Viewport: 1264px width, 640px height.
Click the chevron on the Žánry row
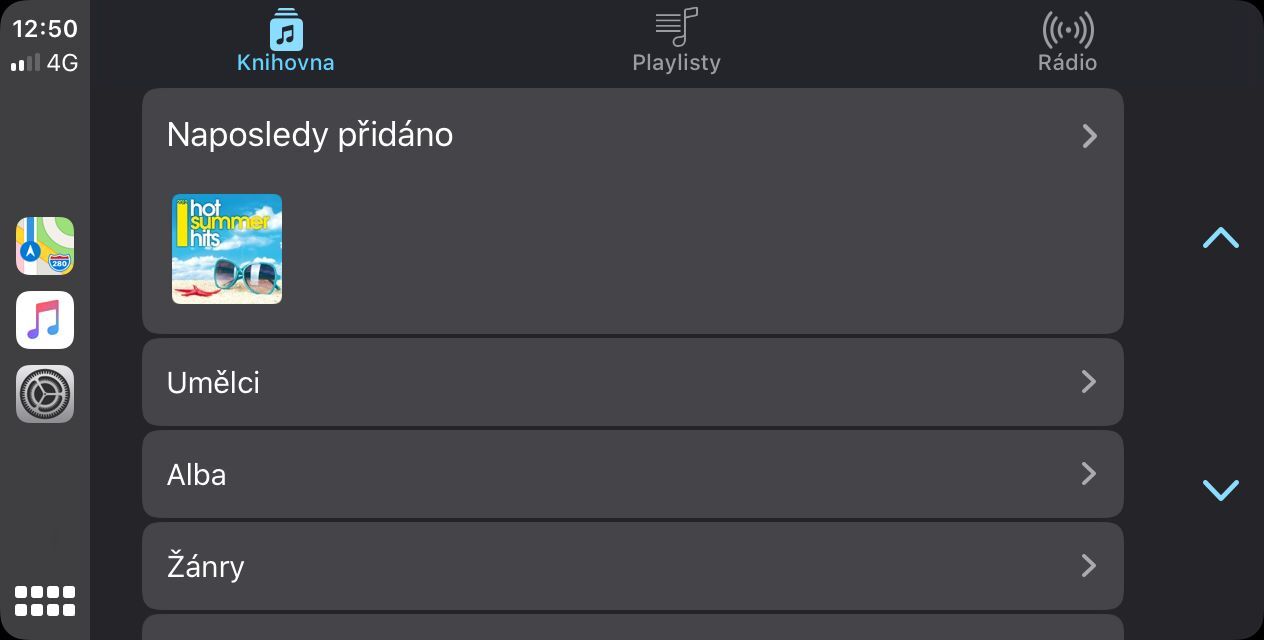(x=1089, y=566)
